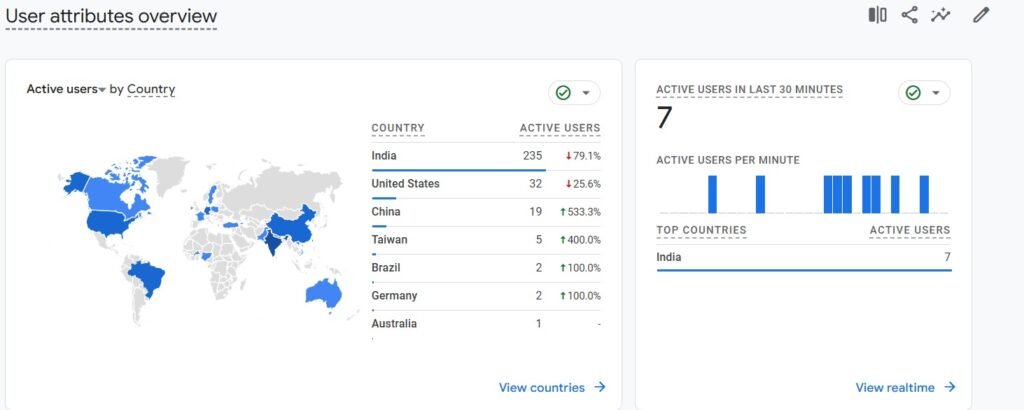1024x410 pixels.
Task: Click green check status on realtime card
Action: click(x=913, y=93)
